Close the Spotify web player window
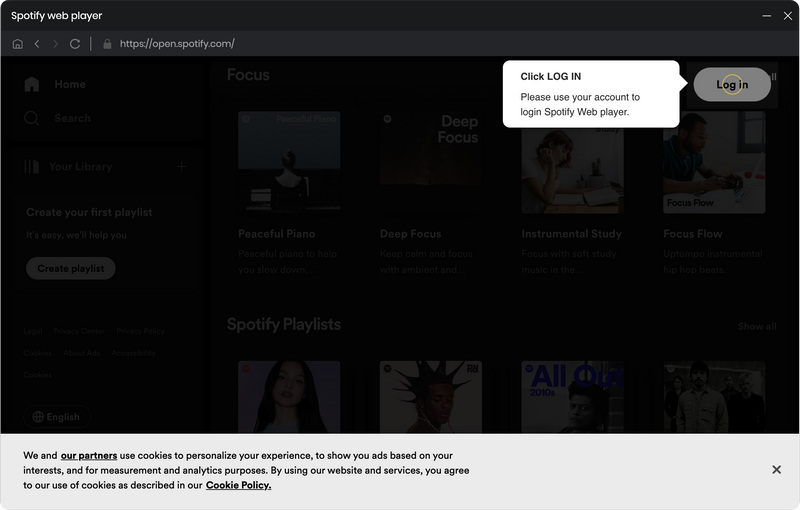 [x=788, y=16]
